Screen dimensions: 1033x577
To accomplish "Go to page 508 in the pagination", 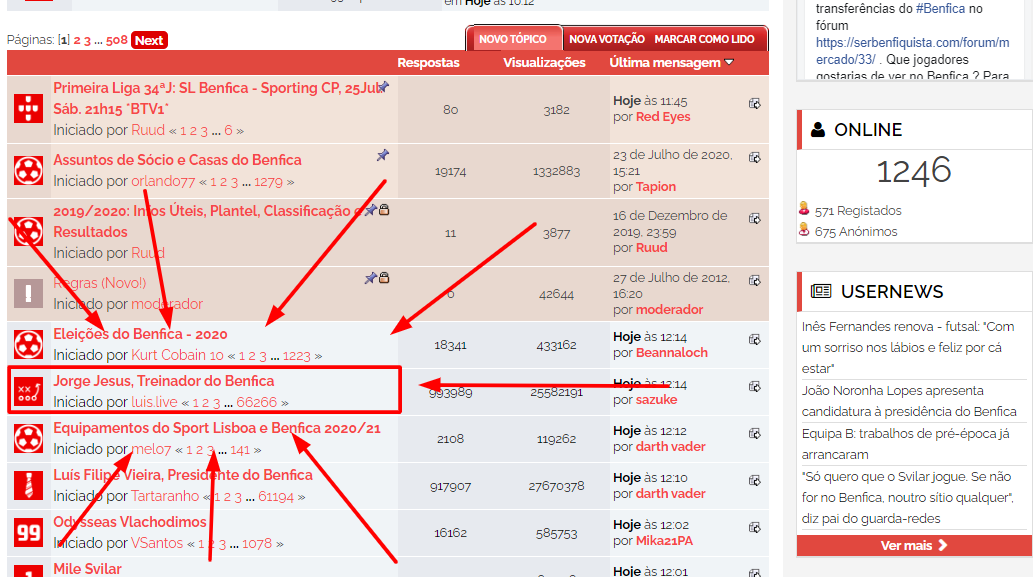I will 117,40.
